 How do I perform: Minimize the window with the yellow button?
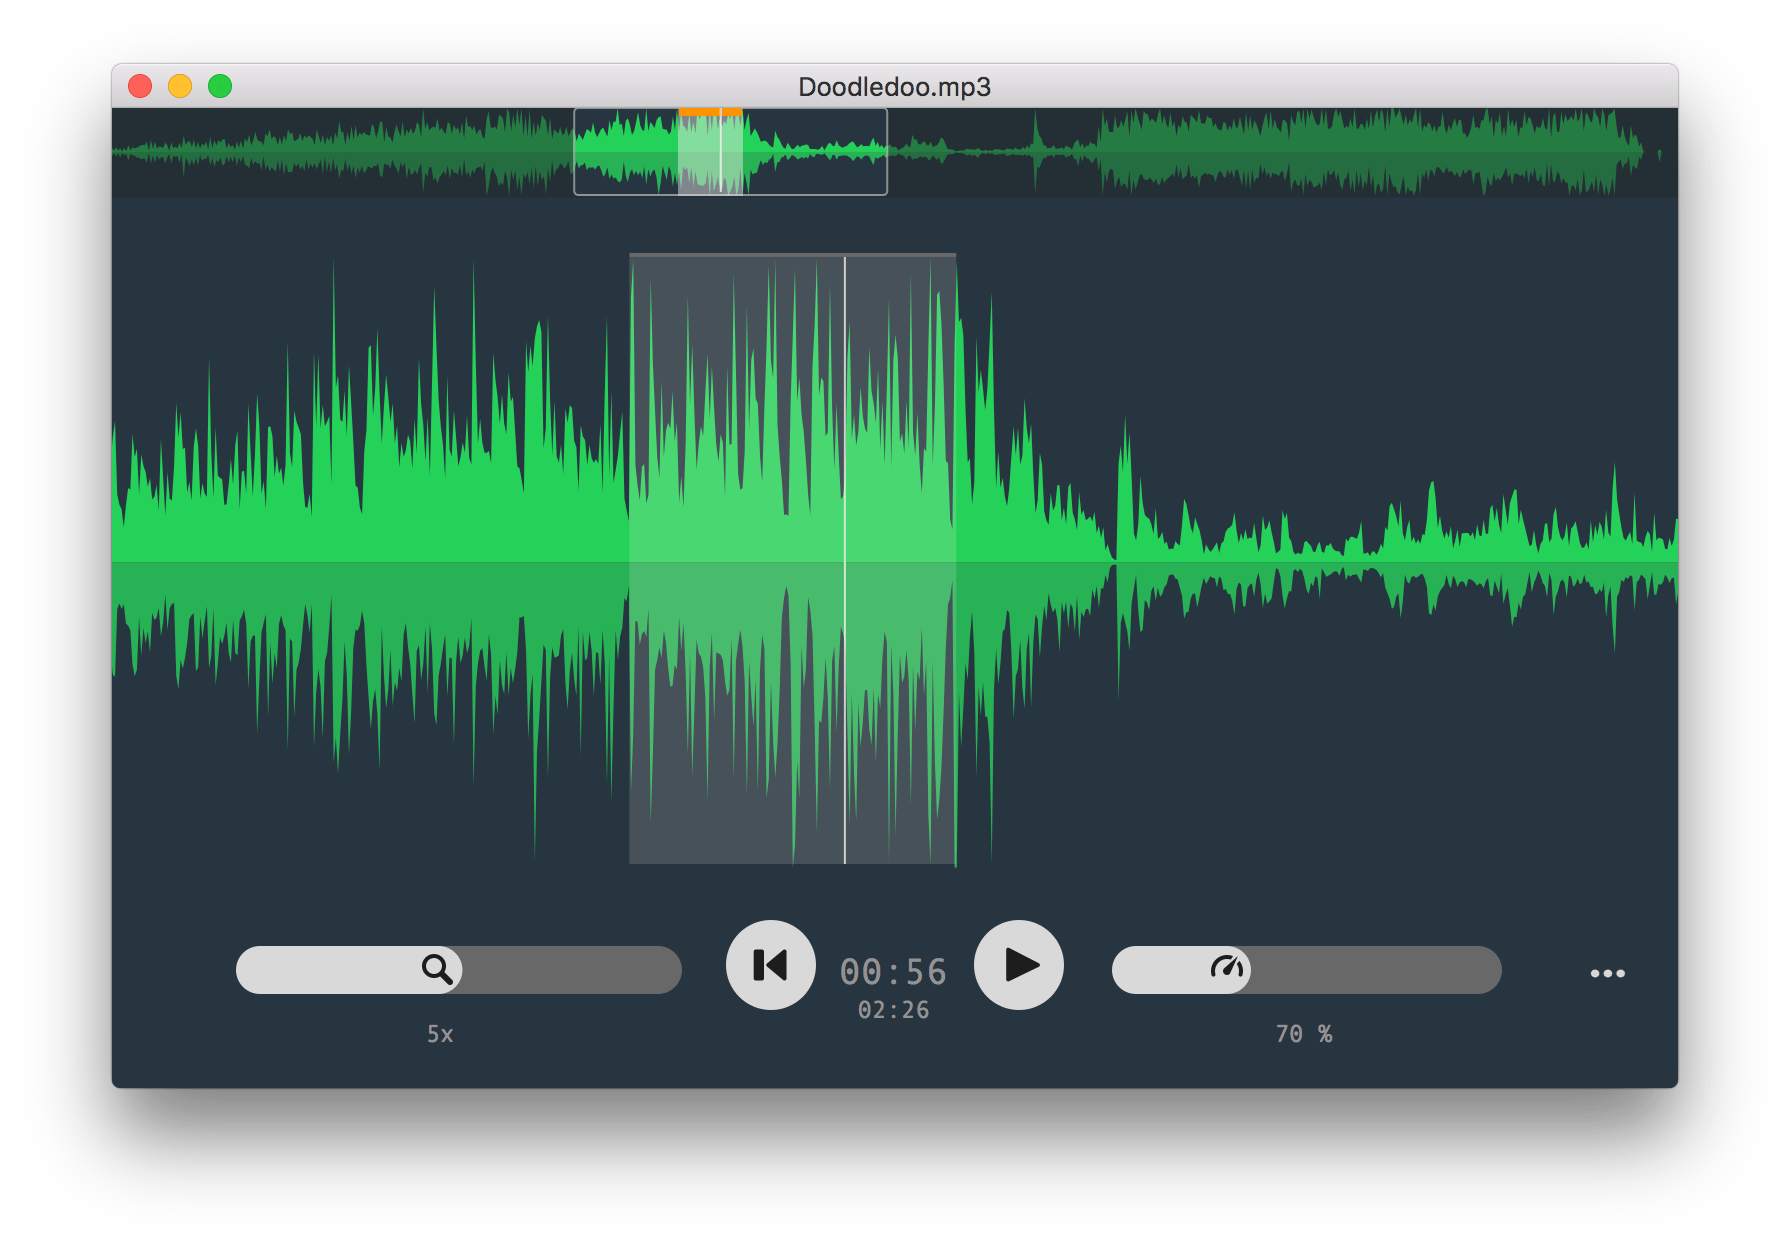coord(180,87)
